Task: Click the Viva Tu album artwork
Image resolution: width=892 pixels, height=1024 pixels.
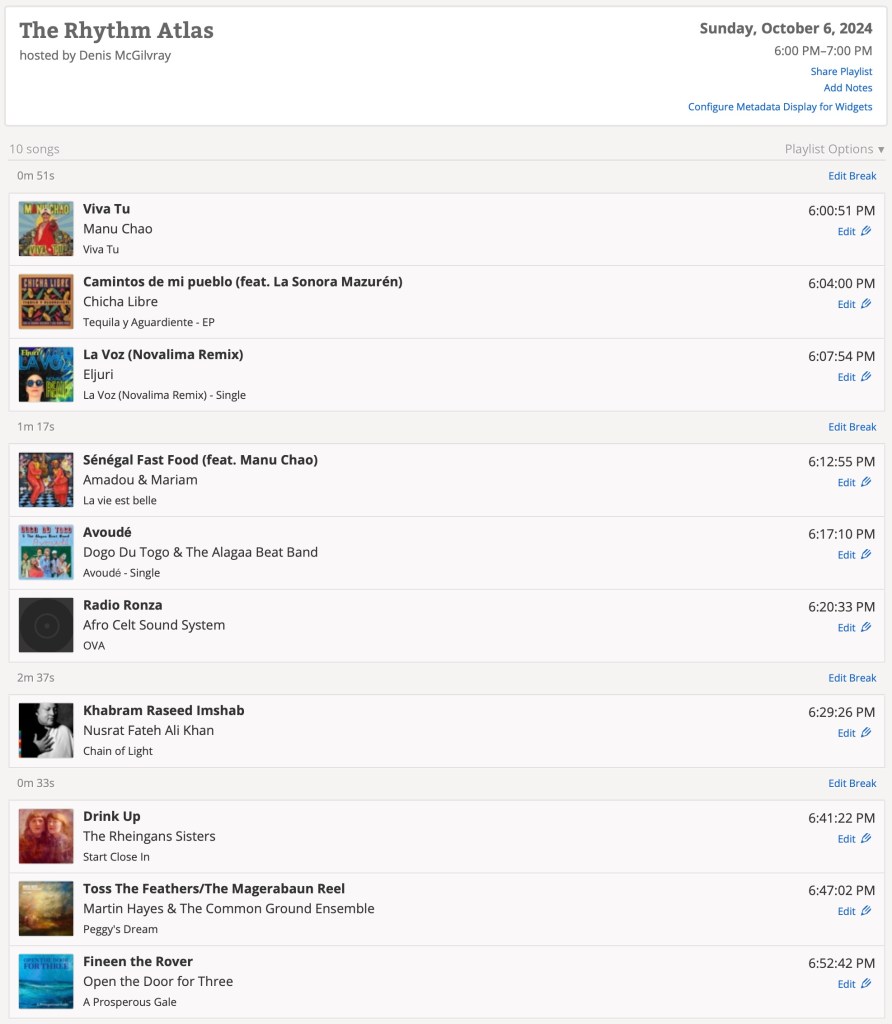Action: [46, 229]
